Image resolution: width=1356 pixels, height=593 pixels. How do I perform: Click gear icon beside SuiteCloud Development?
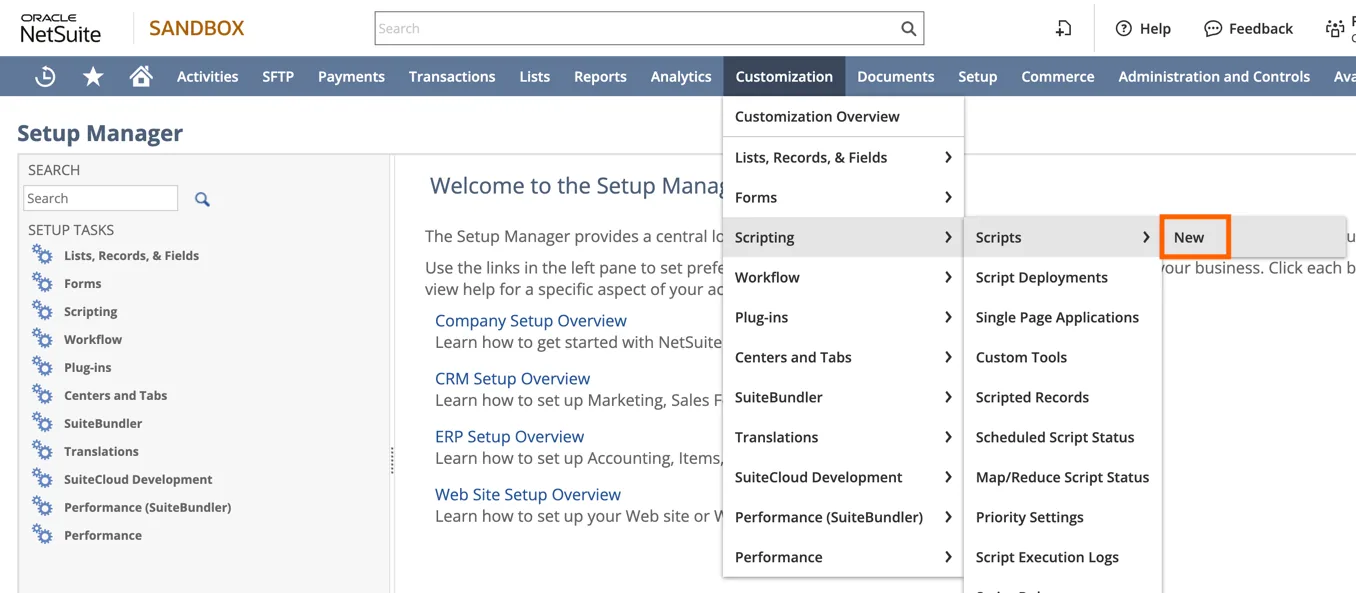42,479
